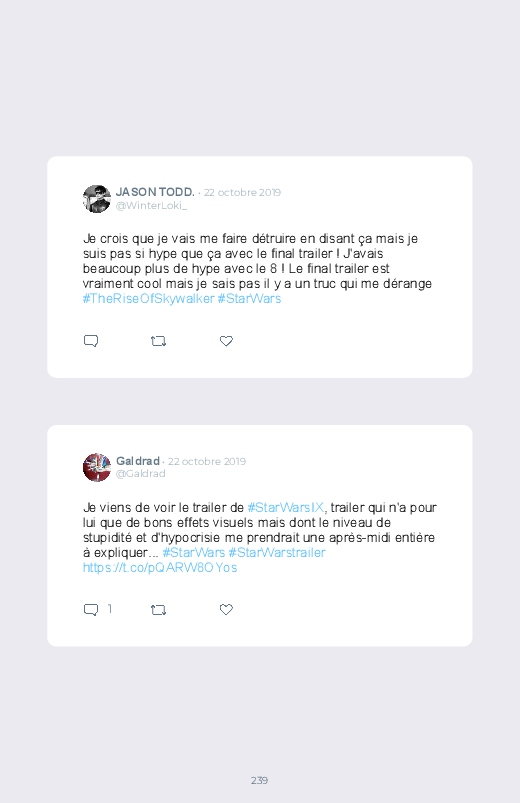Click the @Galdrad handle
The image size is (520, 803).
(x=140, y=474)
